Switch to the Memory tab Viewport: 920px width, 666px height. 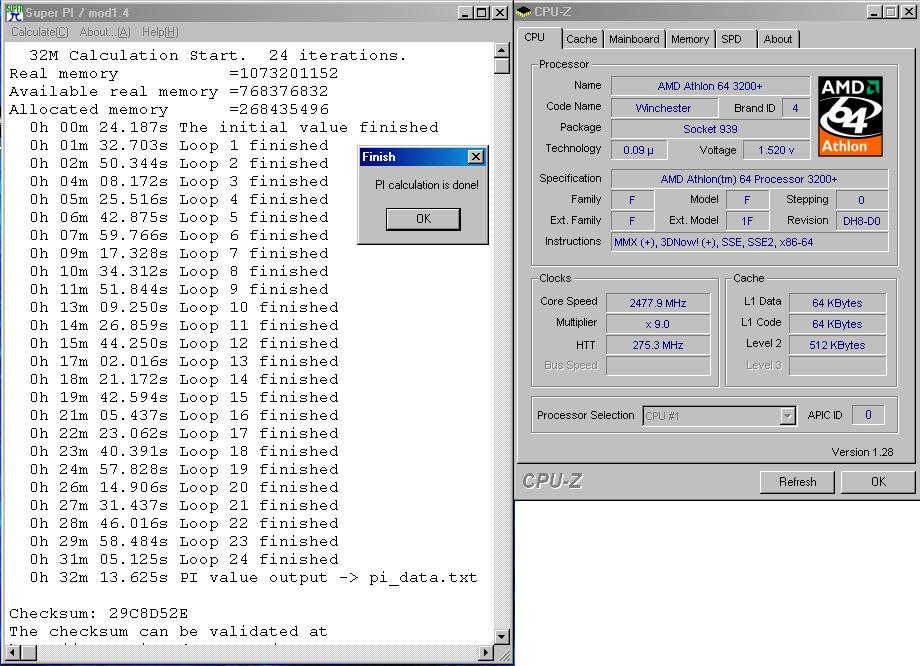click(x=690, y=39)
